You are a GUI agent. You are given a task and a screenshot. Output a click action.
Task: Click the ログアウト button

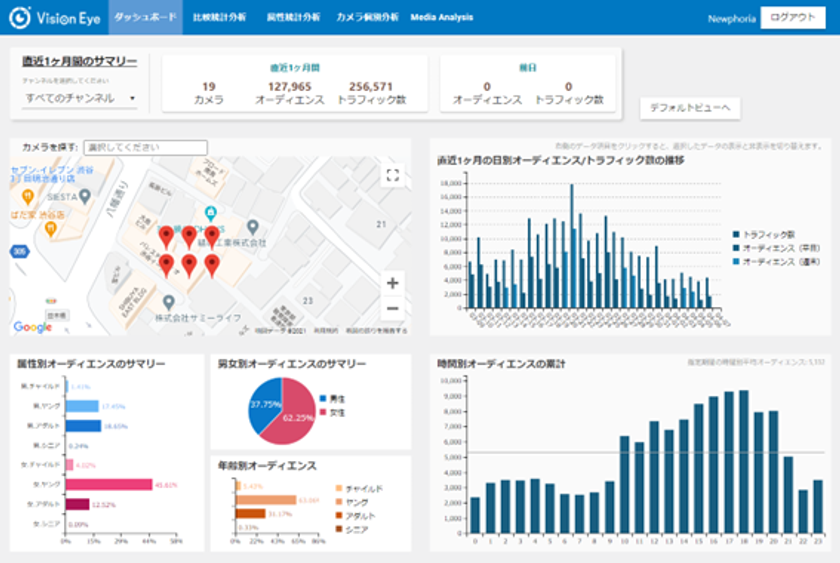coord(792,18)
